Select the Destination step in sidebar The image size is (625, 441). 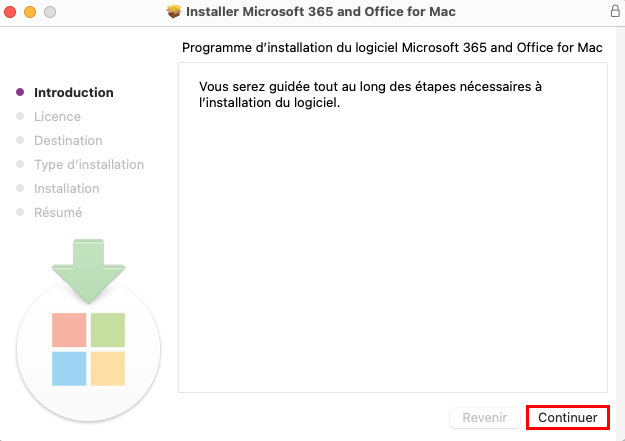click(x=68, y=140)
